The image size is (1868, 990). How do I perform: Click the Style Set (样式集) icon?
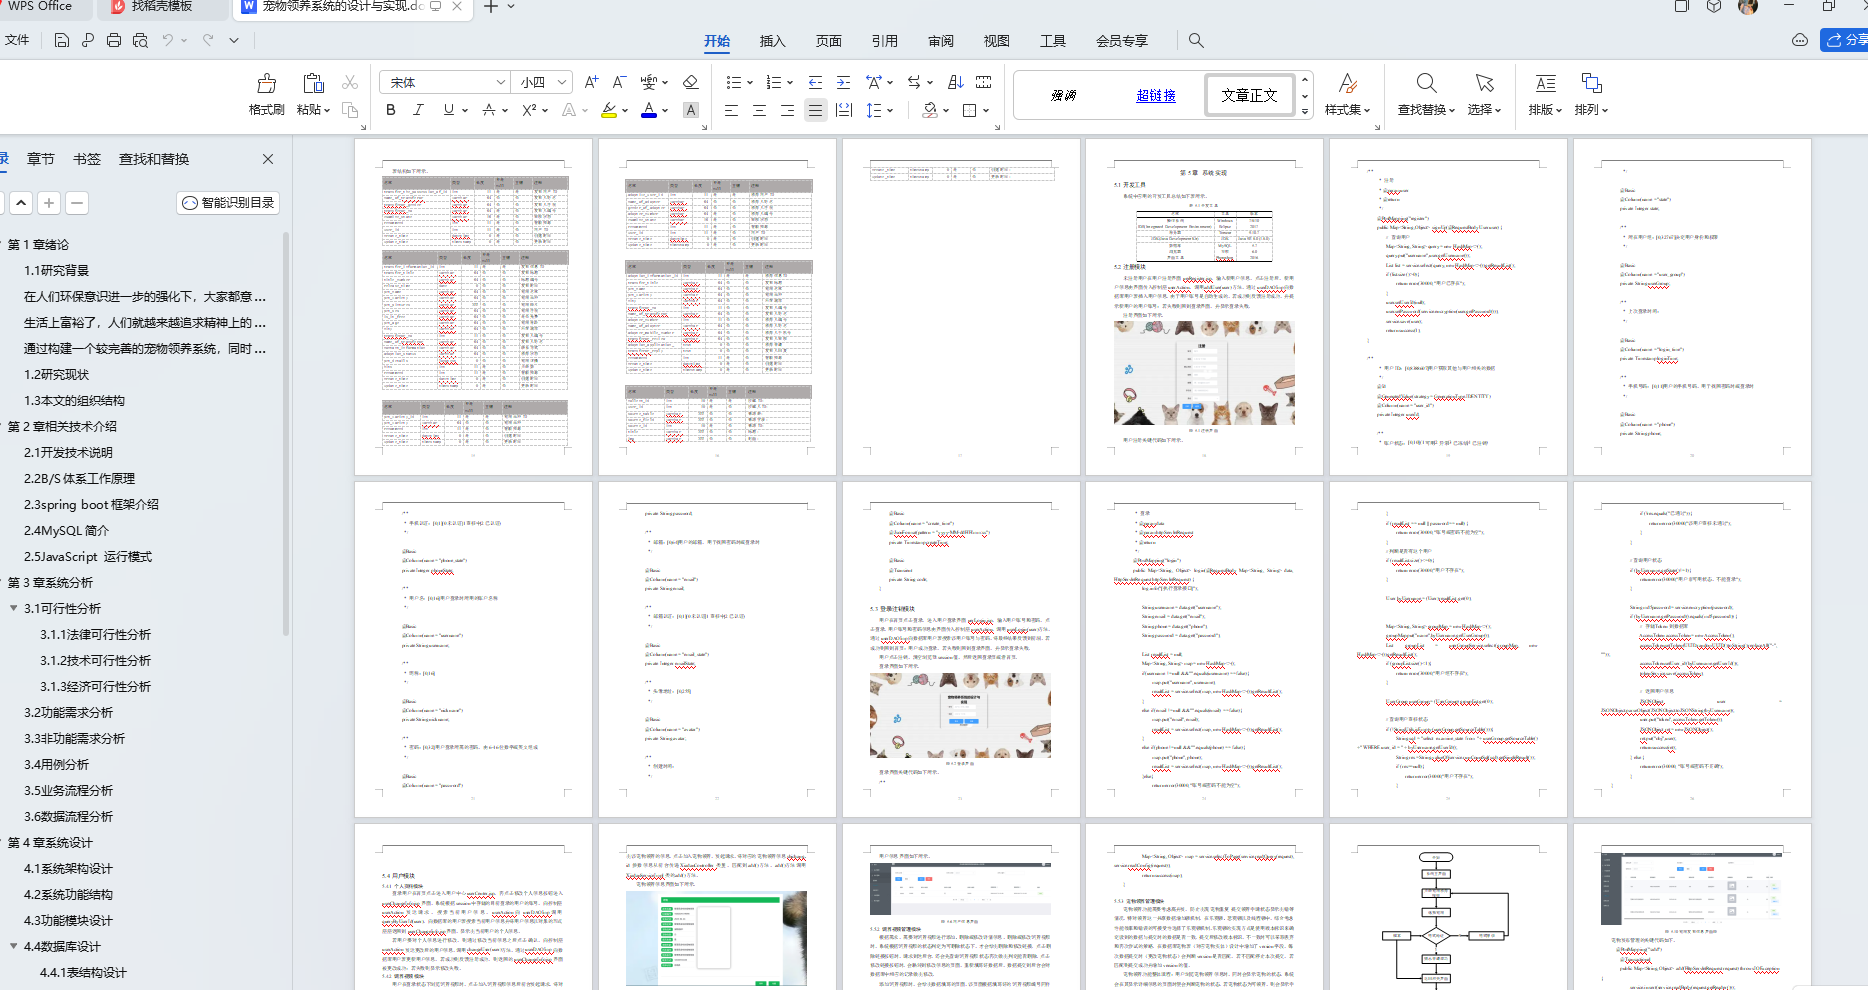pyautogui.click(x=1347, y=83)
